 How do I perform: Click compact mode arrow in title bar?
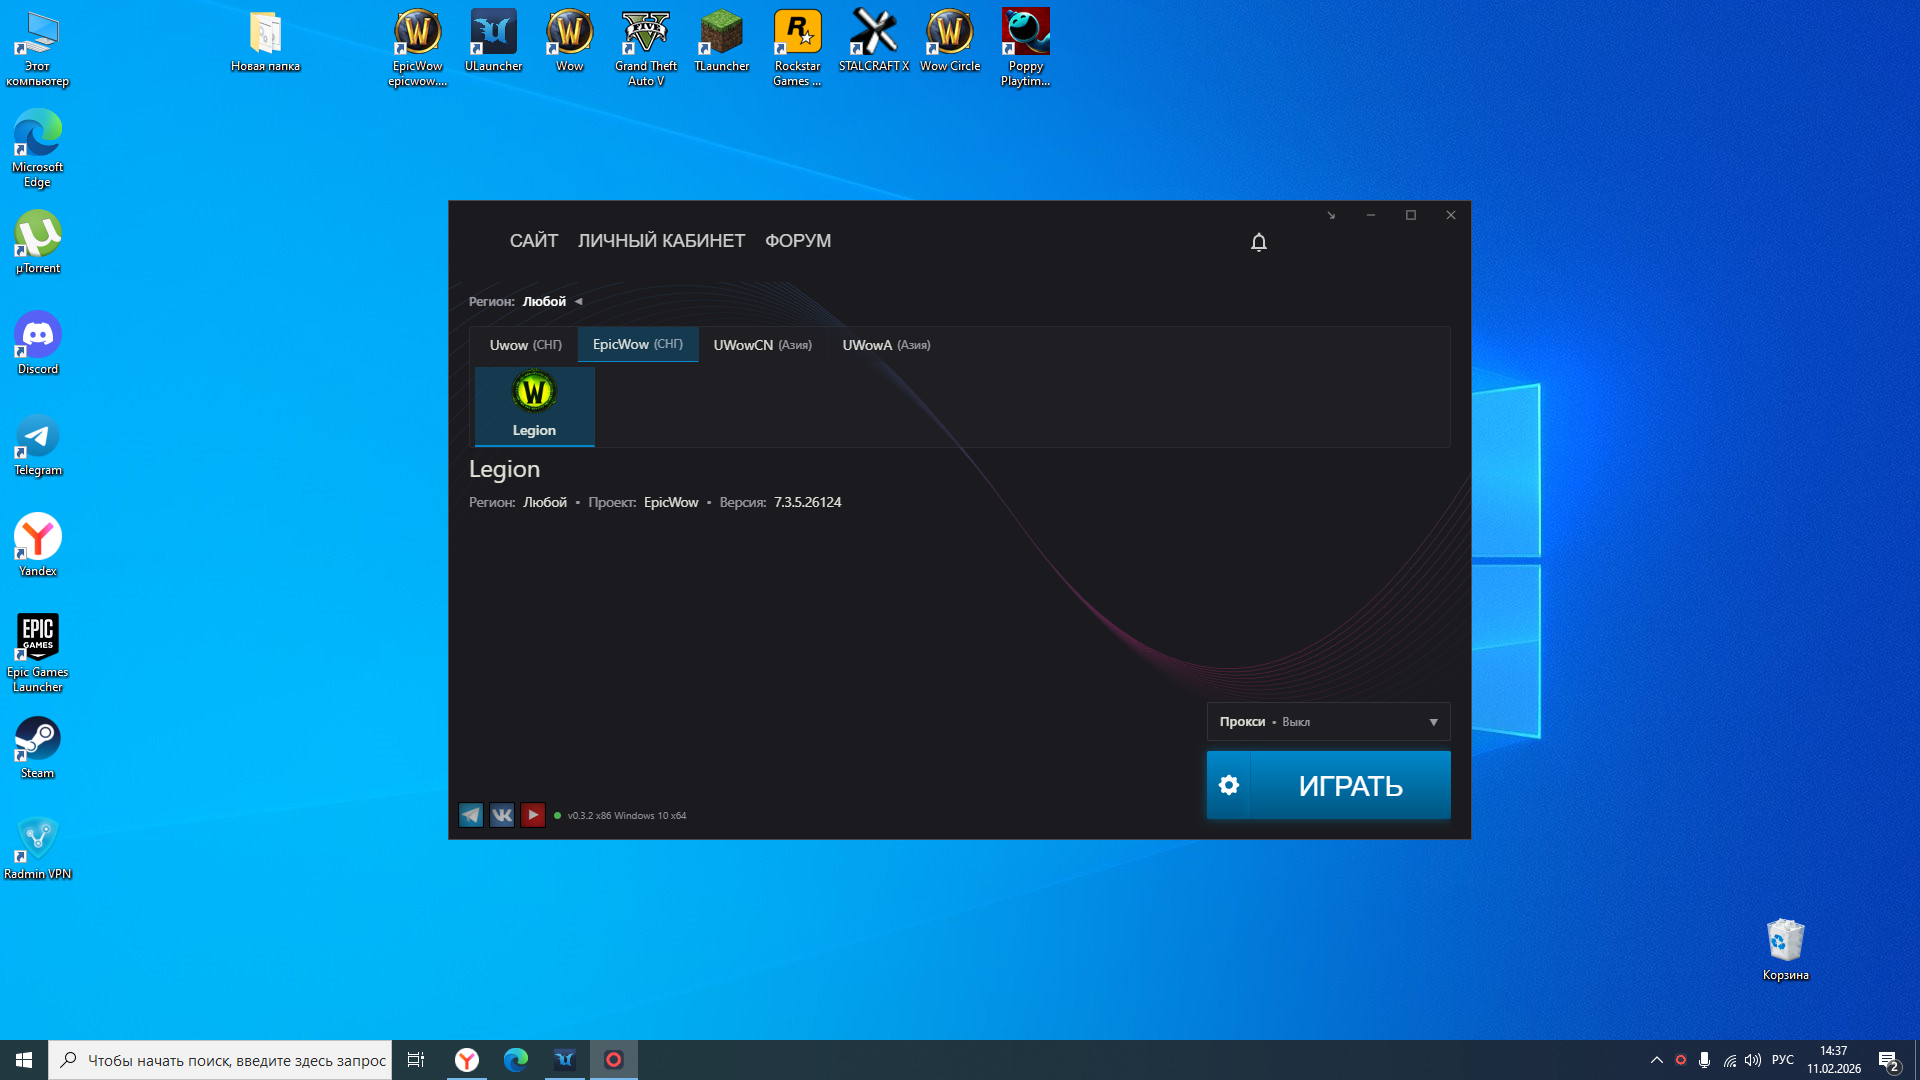tap(1331, 215)
